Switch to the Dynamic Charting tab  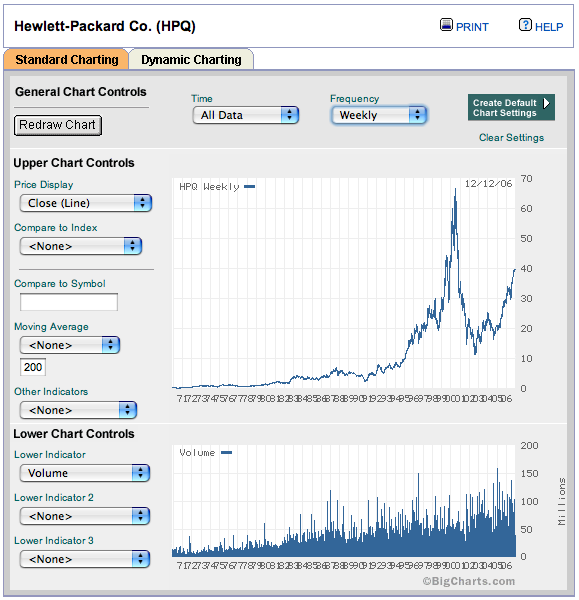(x=191, y=60)
